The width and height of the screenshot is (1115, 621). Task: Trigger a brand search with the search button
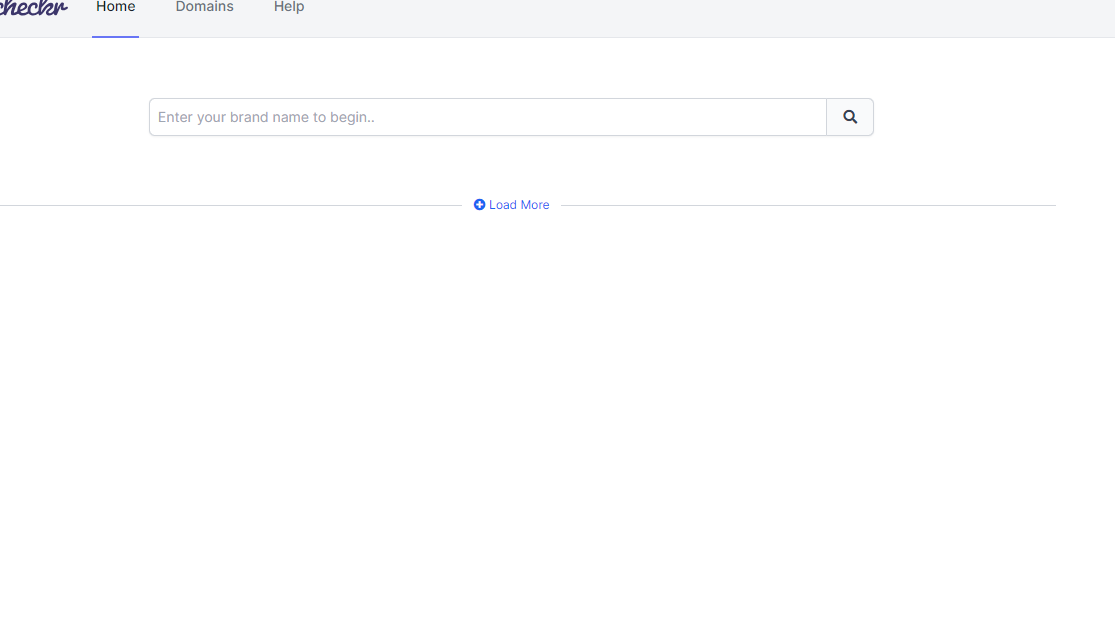[849, 117]
